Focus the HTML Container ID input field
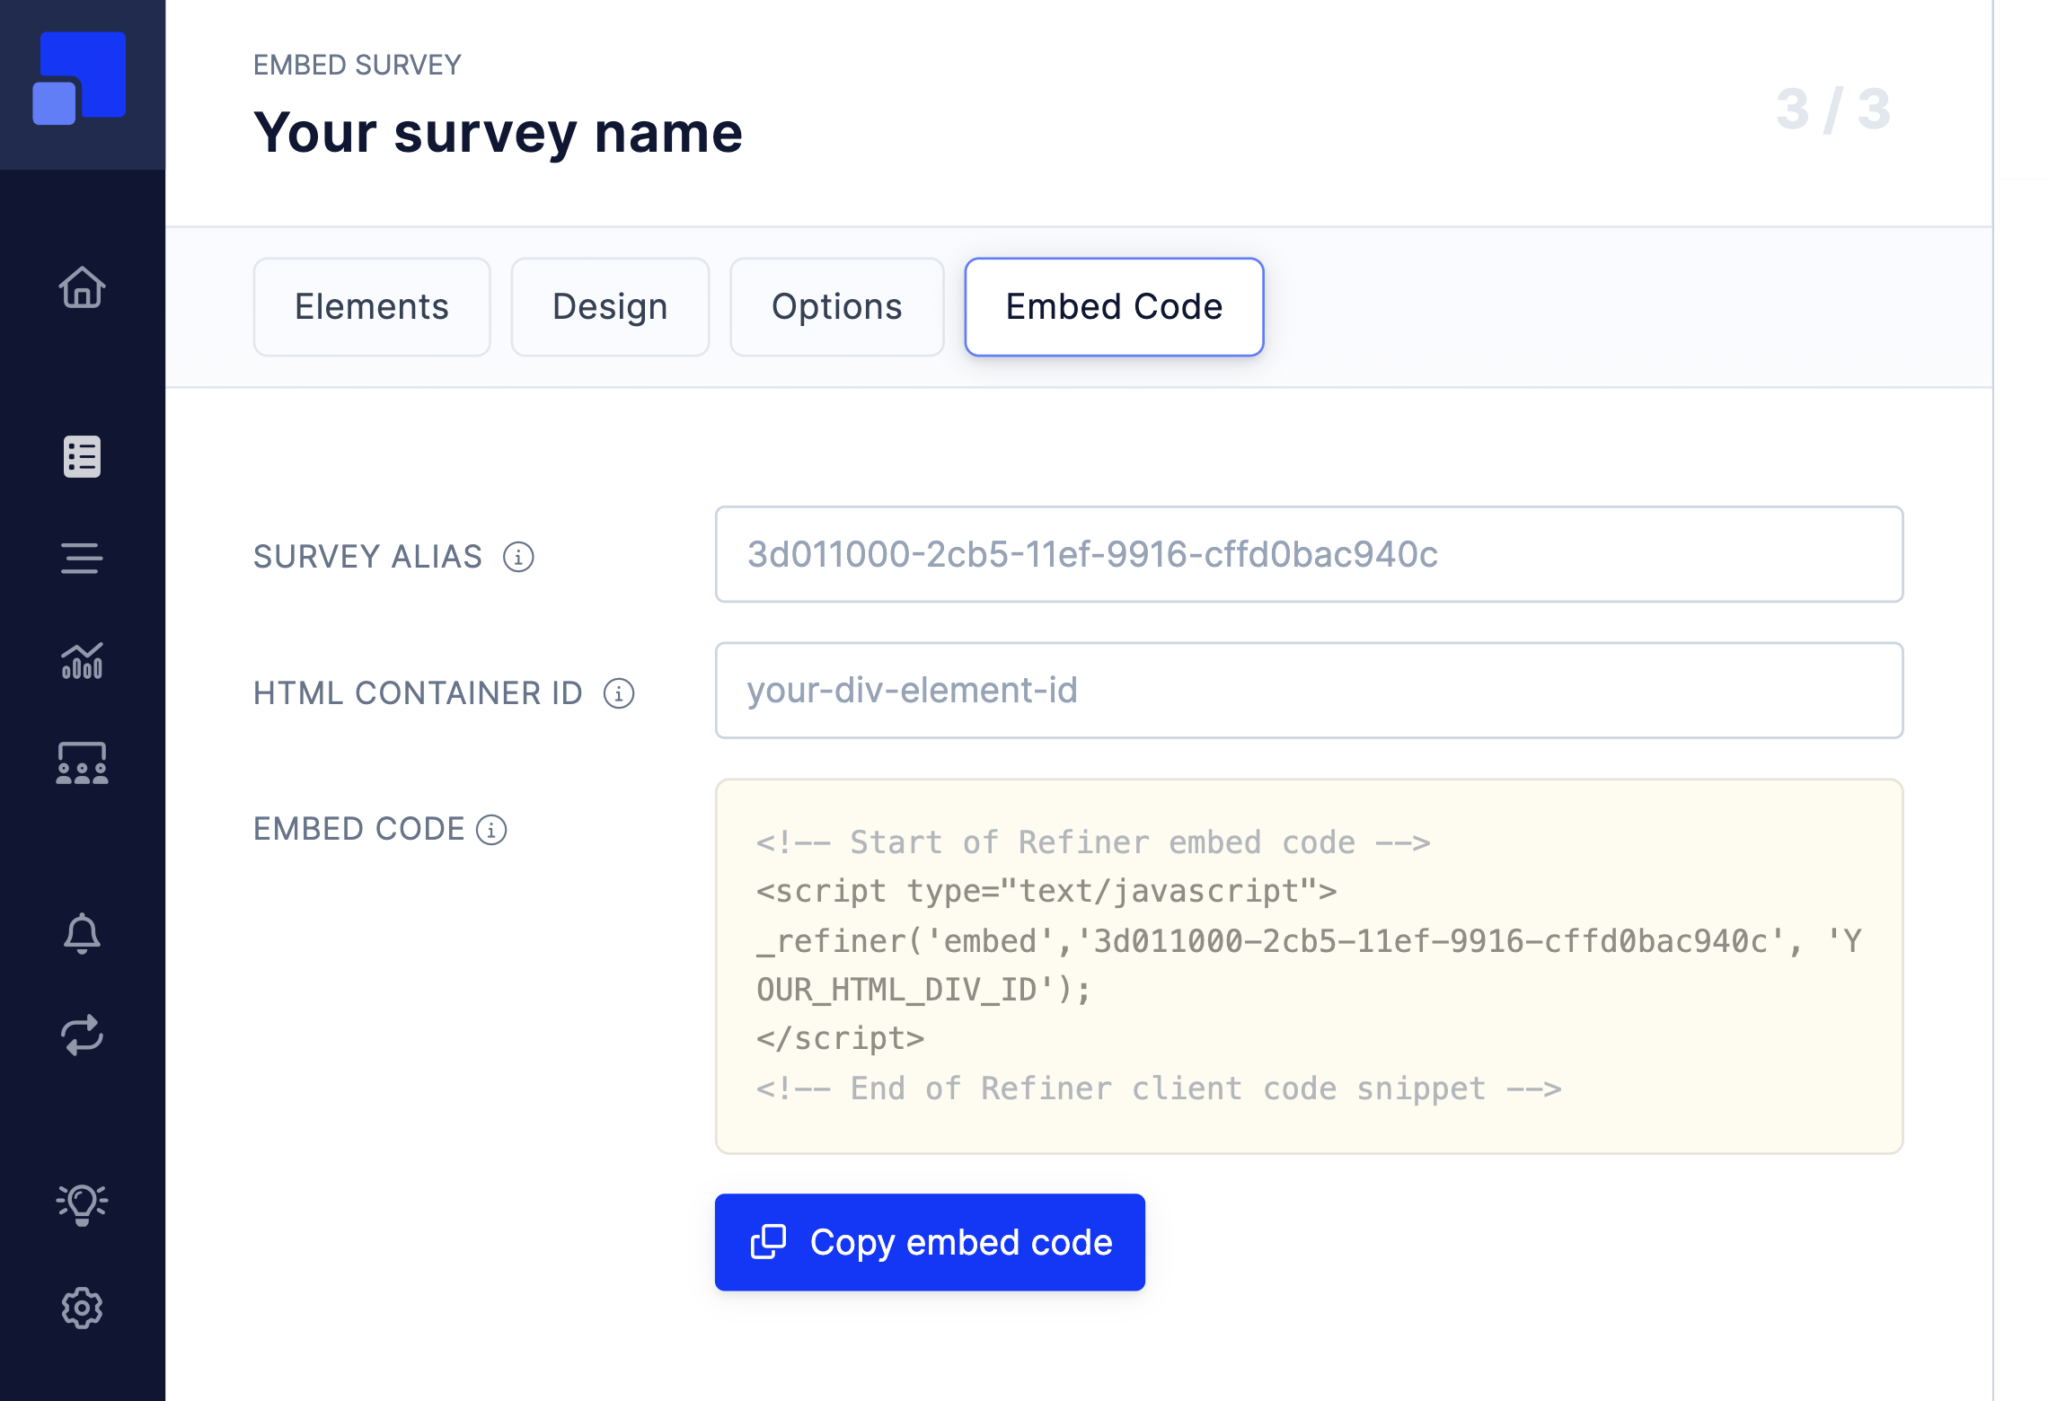Image resolution: width=2048 pixels, height=1401 pixels. click(x=1309, y=691)
